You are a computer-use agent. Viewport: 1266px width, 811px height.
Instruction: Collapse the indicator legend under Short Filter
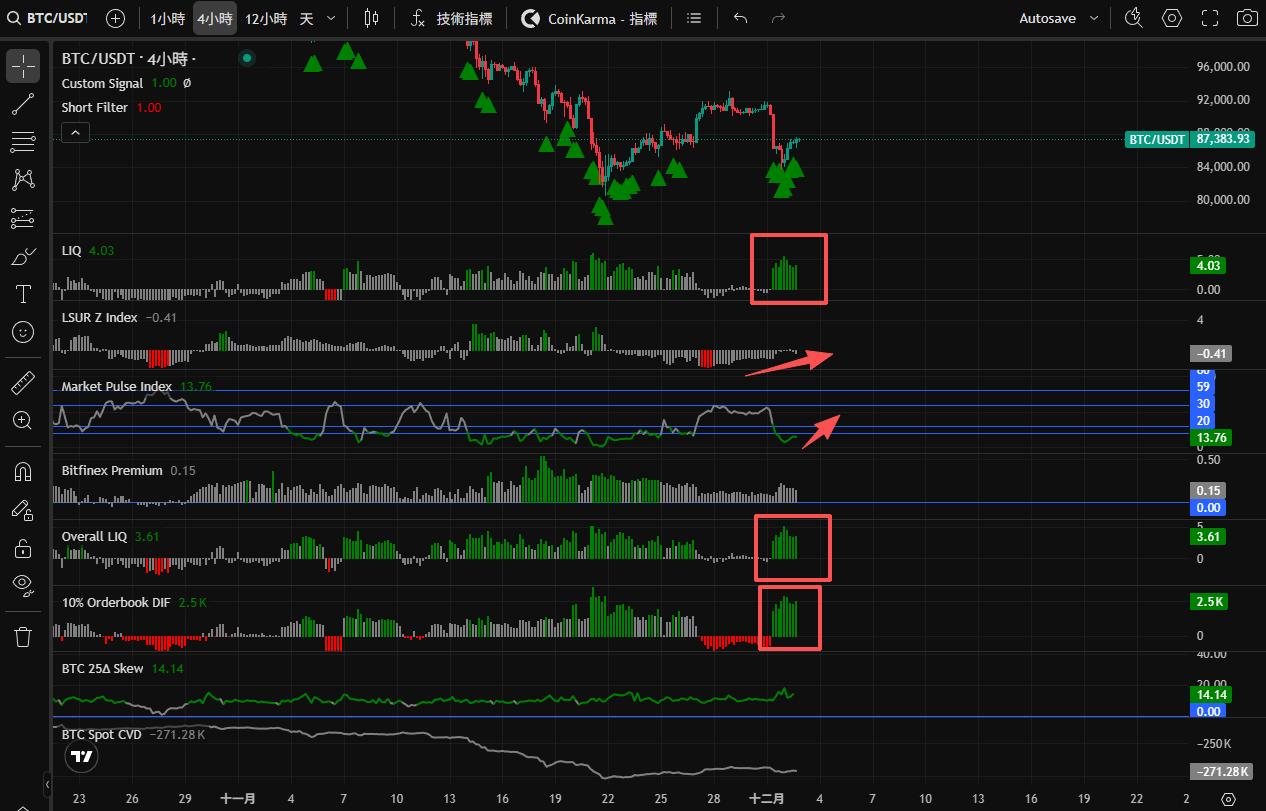click(x=75, y=132)
